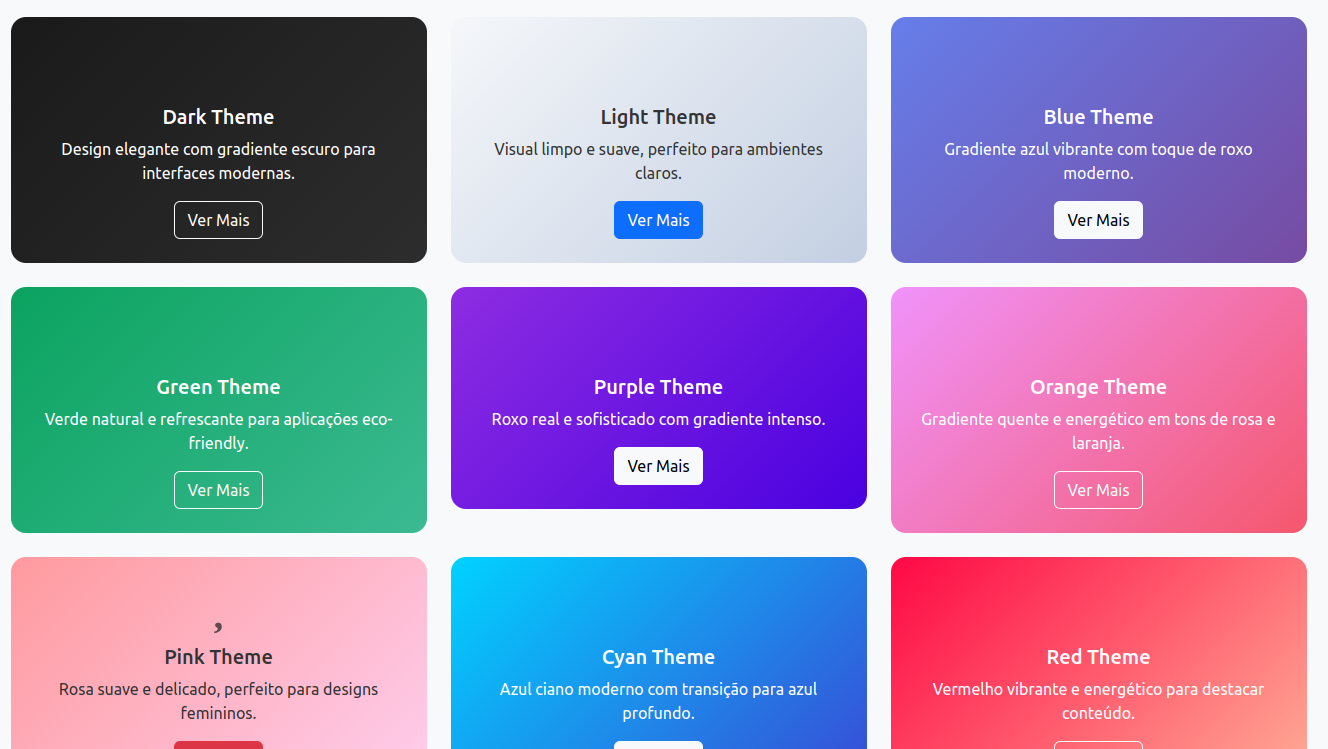Click the Purple Theme title text
Viewport: 1328px width, 749px height.
pyautogui.click(x=658, y=387)
